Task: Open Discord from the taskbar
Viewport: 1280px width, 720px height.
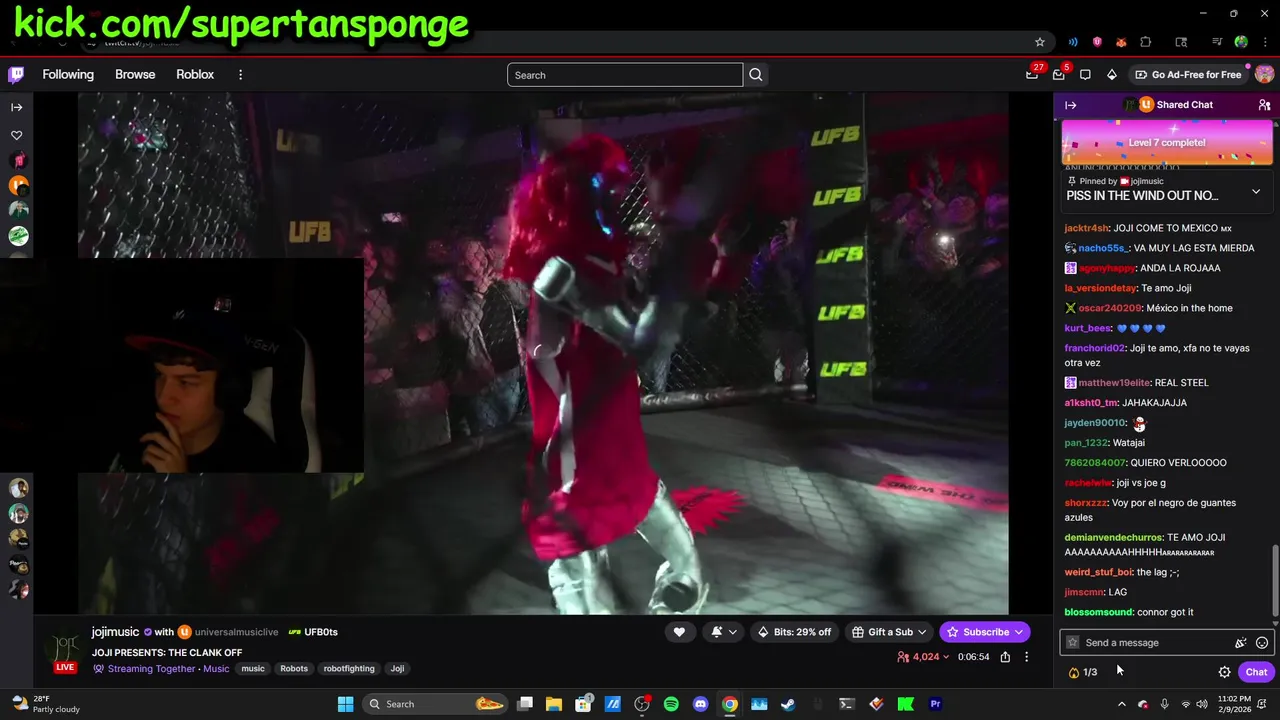Action: tap(700, 704)
